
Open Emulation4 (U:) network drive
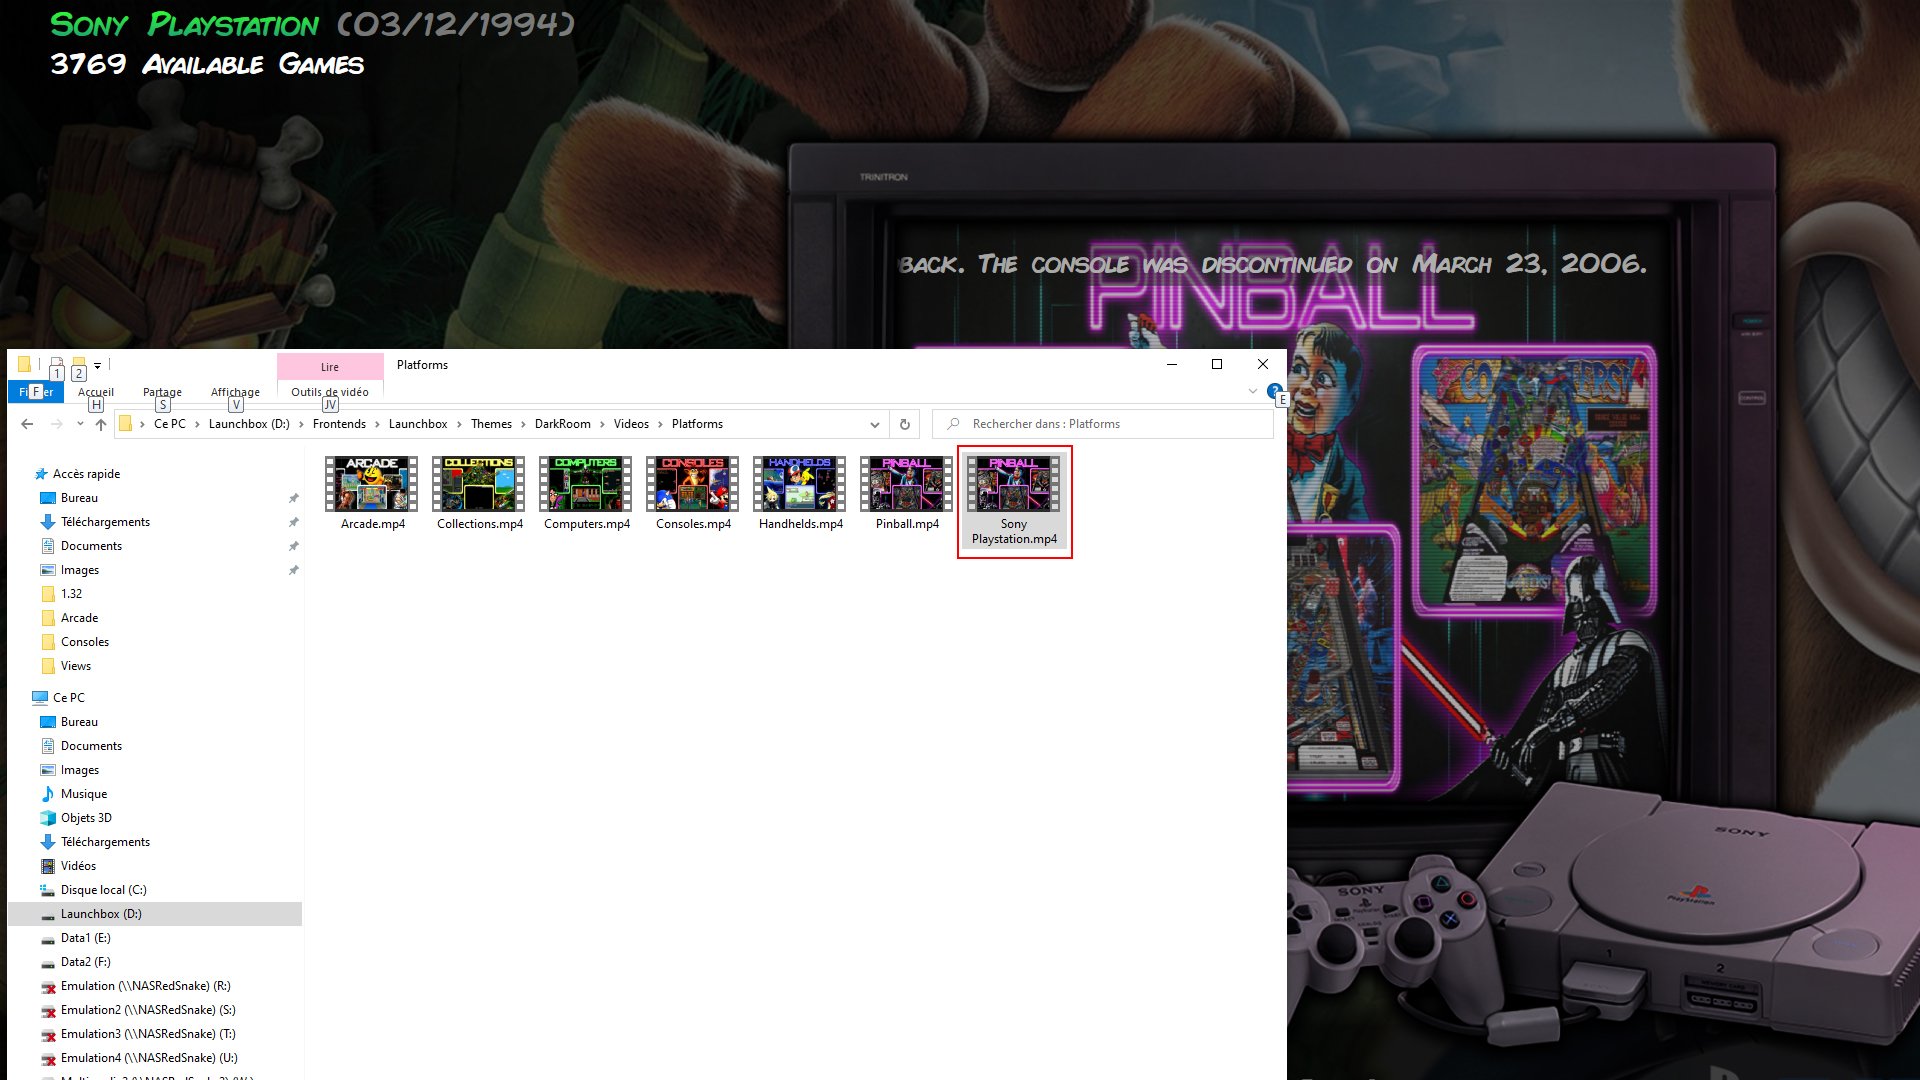click(x=149, y=1058)
